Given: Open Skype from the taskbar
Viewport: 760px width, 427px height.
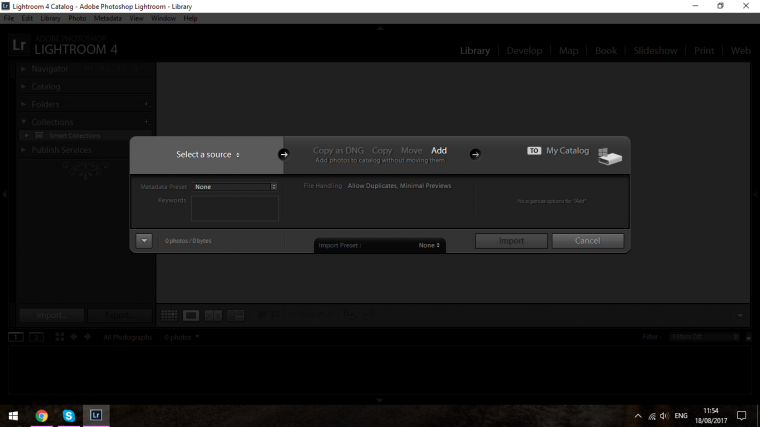Looking at the screenshot, I should click(69, 416).
